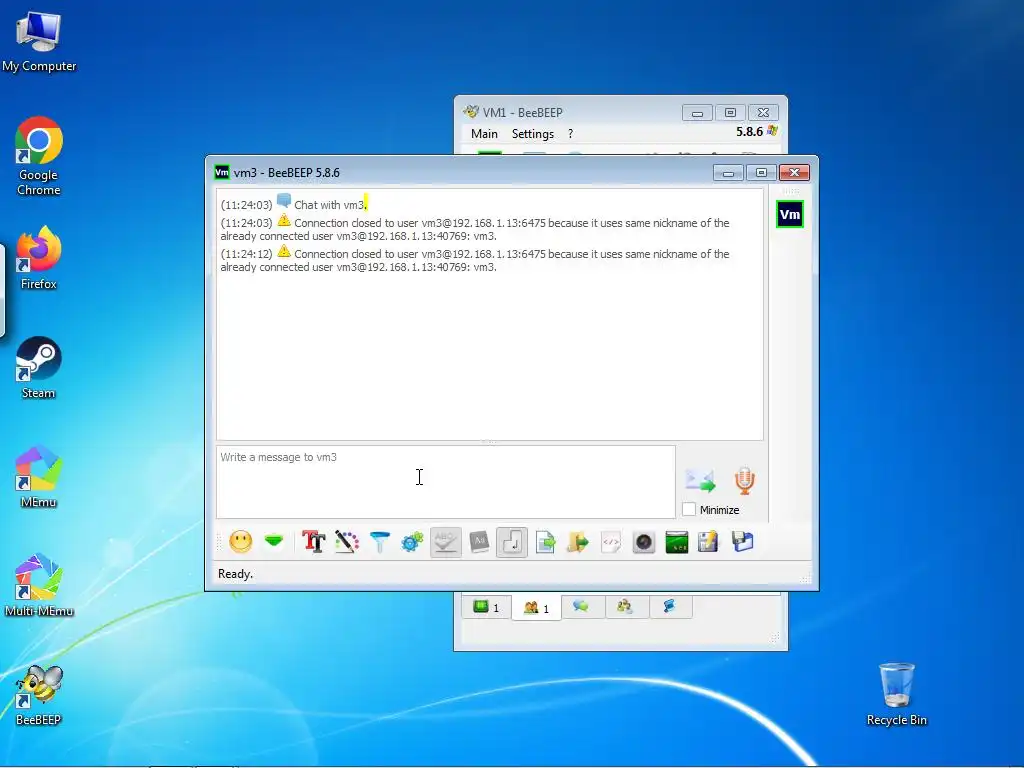
Task: Click the 11:24:12 connection closed warning message
Action: pos(475,260)
